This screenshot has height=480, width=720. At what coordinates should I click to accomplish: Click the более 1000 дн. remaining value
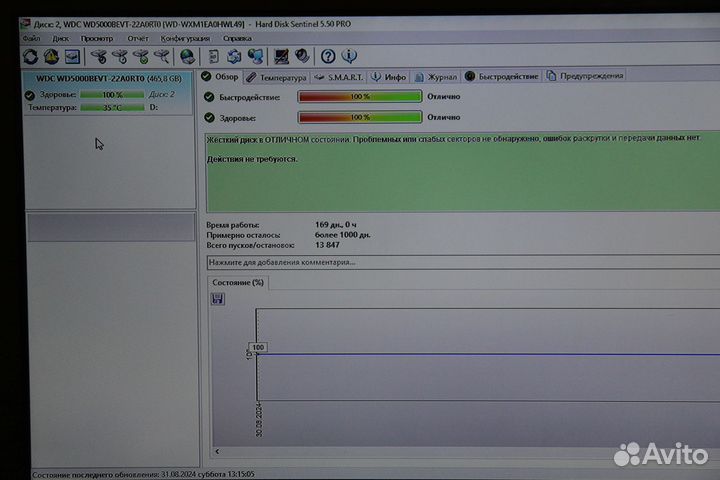coord(343,235)
